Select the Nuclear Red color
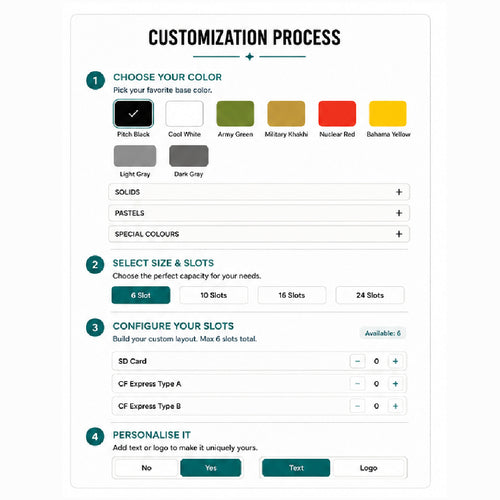This screenshot has width=500, height=500. tap(337, 114)
